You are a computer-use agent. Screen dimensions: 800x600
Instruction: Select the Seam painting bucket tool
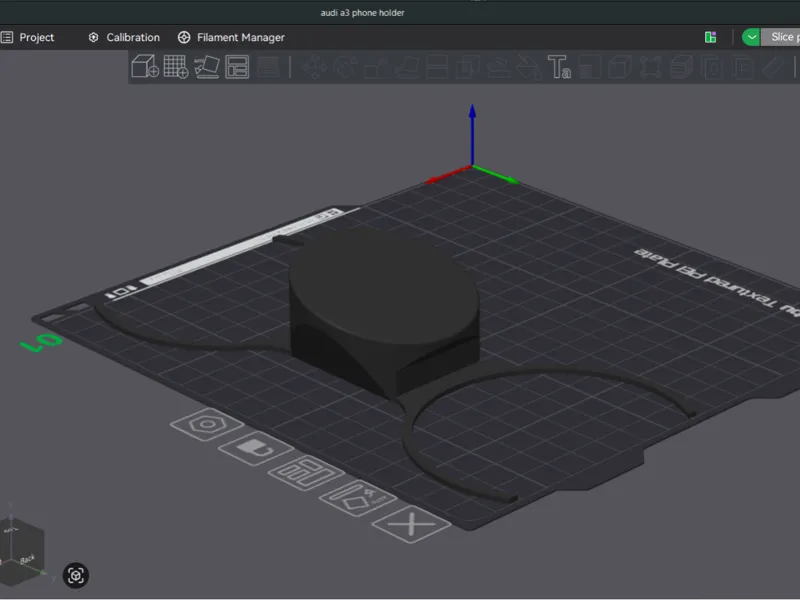tap(529, 66)
